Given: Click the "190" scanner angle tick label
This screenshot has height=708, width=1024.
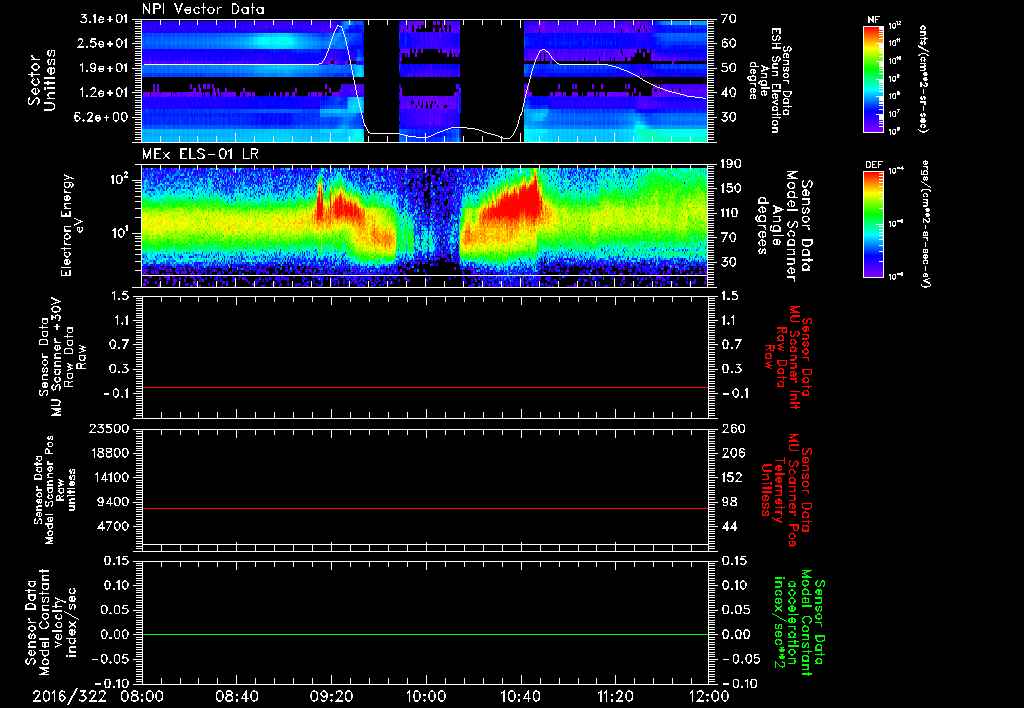Looking at the screenshot, I should (732, 164).
